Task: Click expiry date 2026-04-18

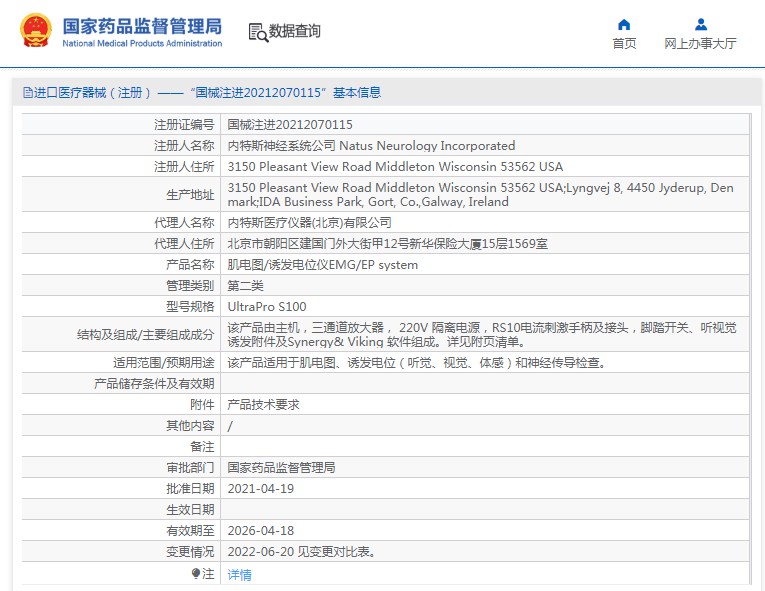Action: [x=261, y=530]
